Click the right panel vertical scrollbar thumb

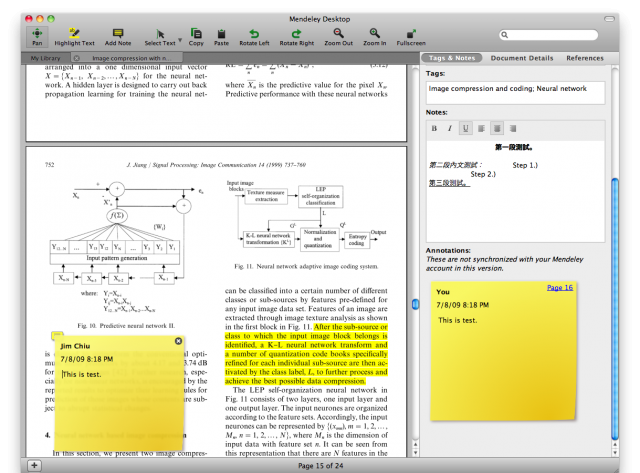pyautogui.click(x=615, y=309)
